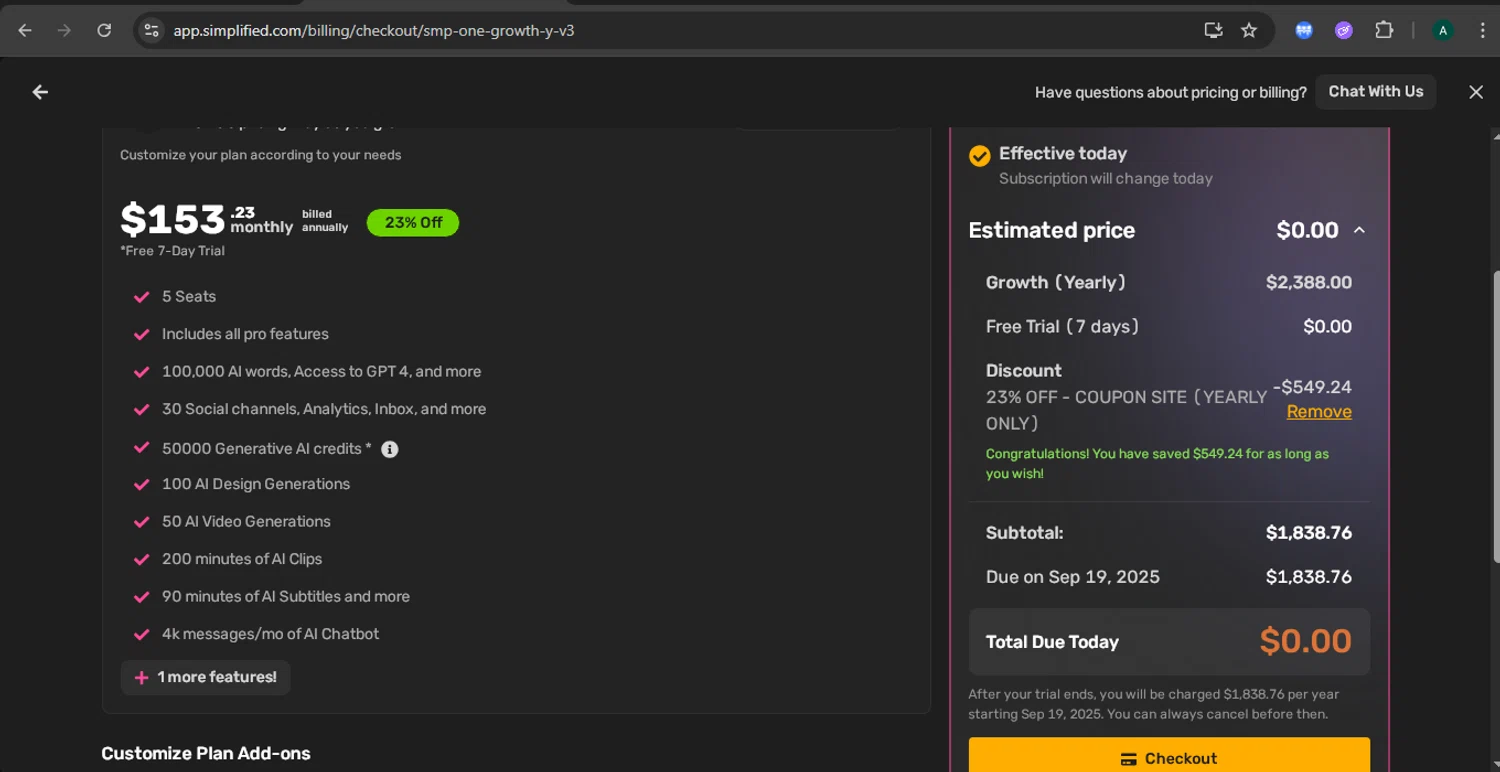The height and width of the screenshot is (772, 1500).
Task: Open the purple extension icon
Action: point(1344,30)
